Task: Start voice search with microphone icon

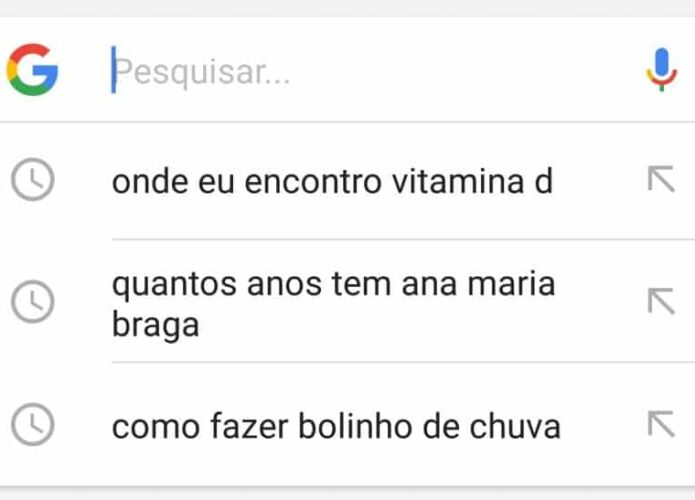Action: tap(661, 70)
